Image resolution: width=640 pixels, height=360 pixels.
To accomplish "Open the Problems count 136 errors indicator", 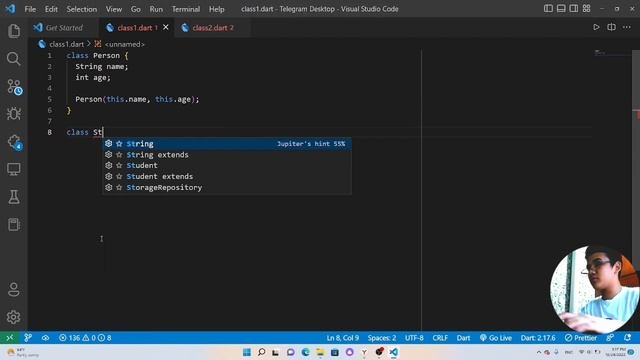I will click(x=85, y=338).
